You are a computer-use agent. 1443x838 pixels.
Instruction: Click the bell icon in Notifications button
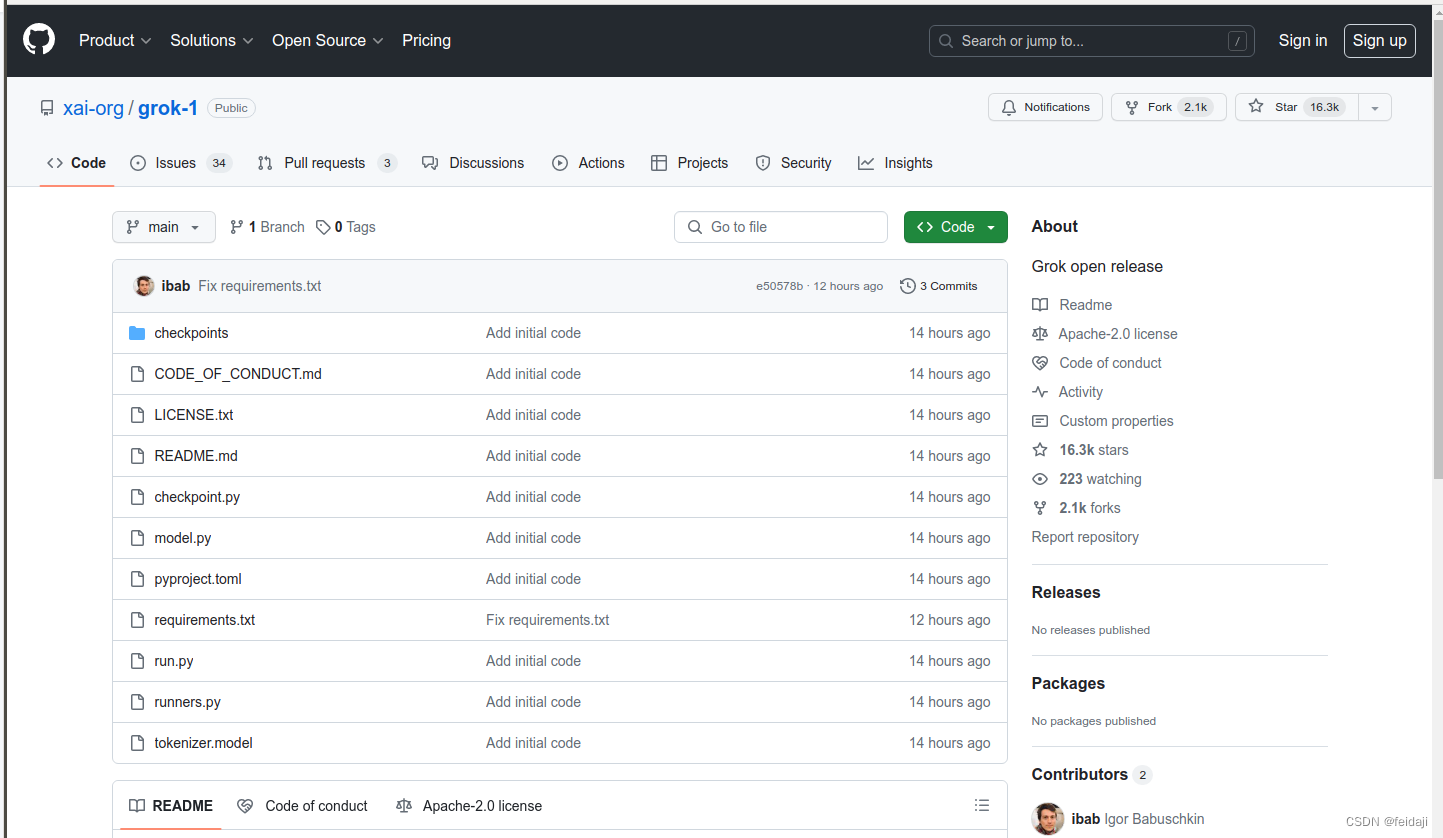[x=1009, y=107]
